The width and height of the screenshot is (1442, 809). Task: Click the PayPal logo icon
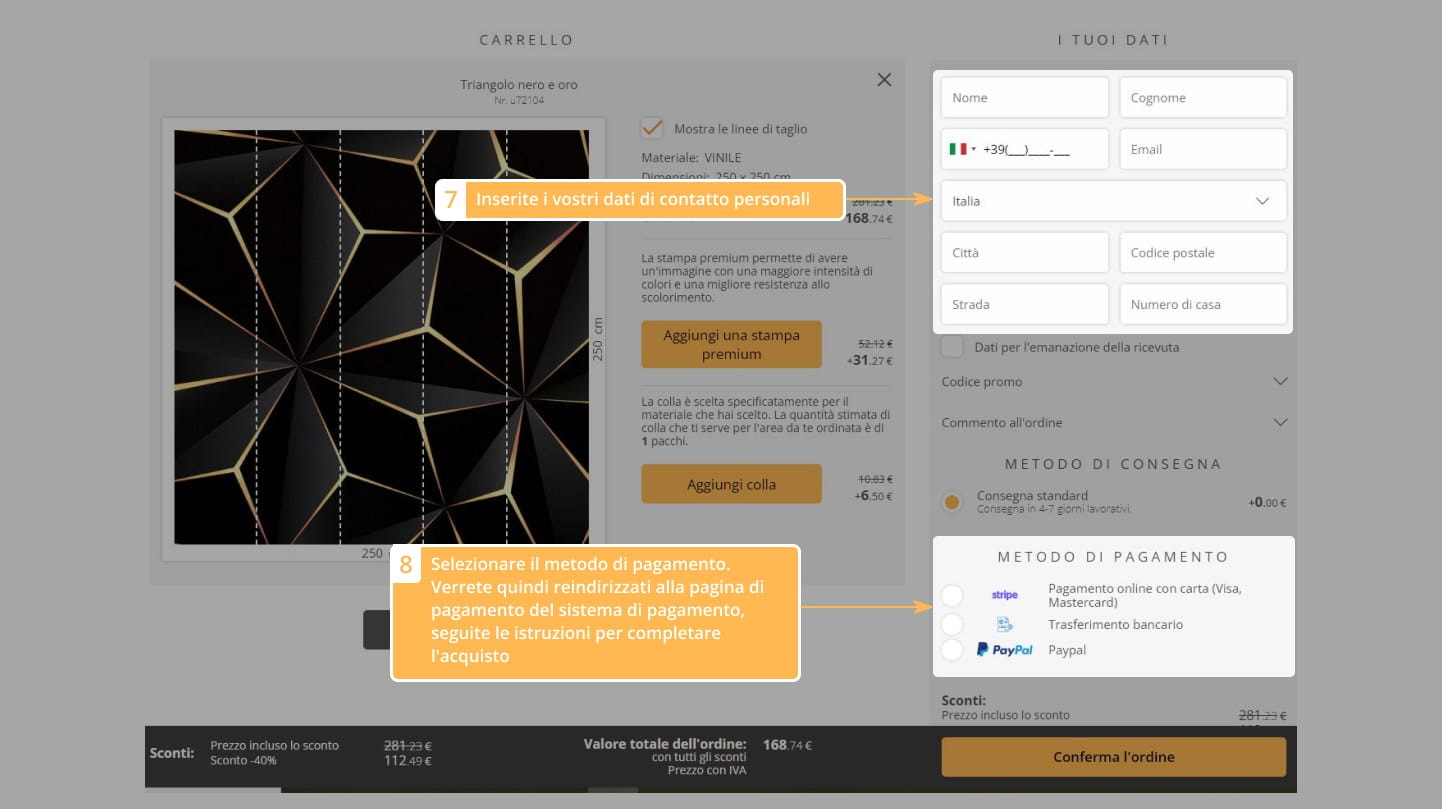(1004, 650)
